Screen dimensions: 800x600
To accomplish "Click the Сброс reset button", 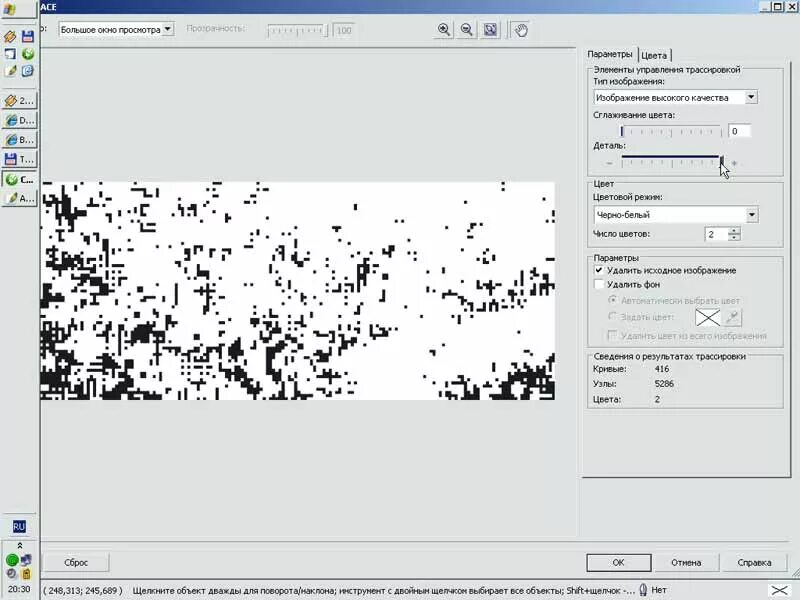I will (76, 562).
